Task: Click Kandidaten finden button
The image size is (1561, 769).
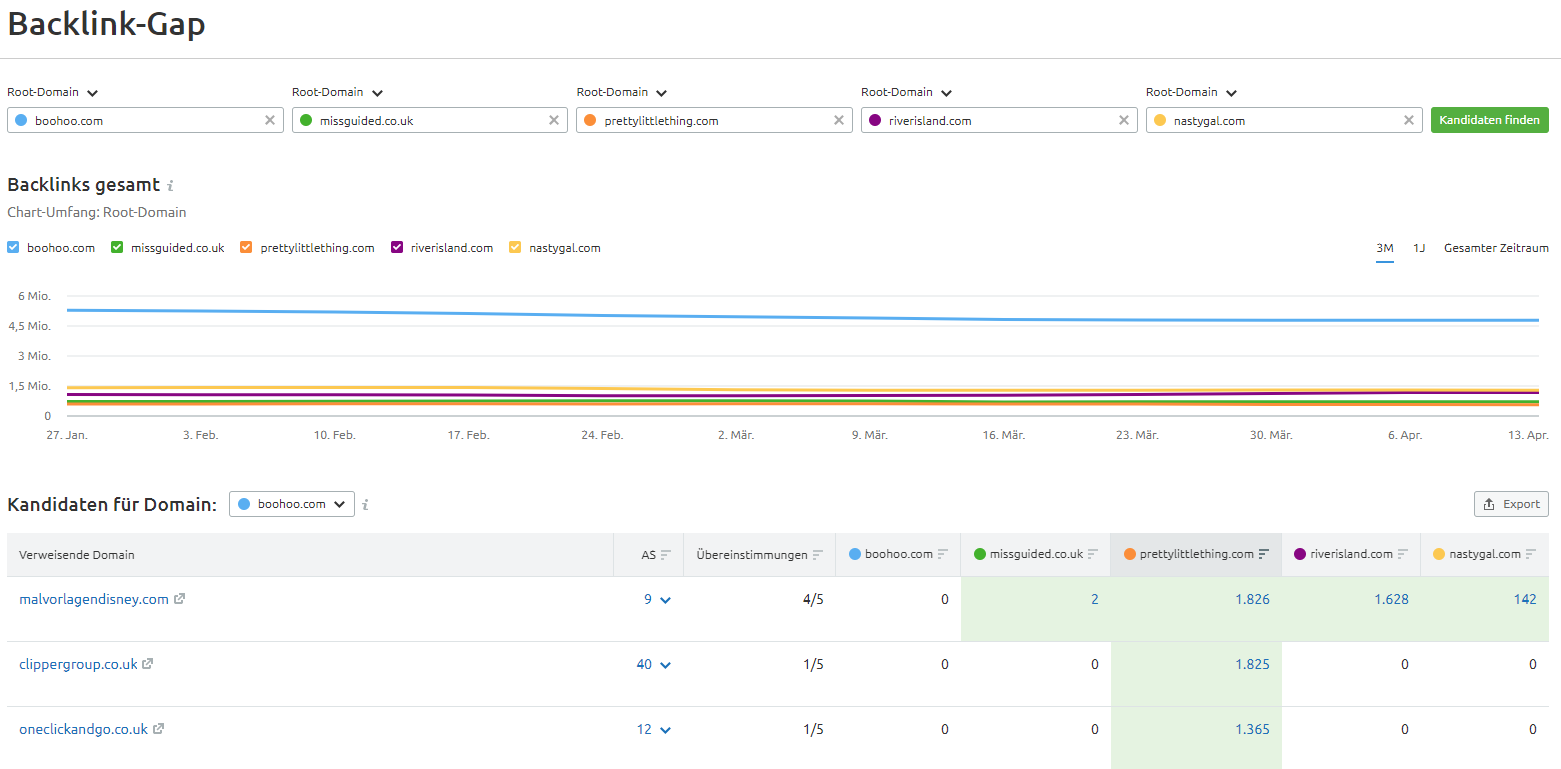Action: click(x=1490, y=120)
